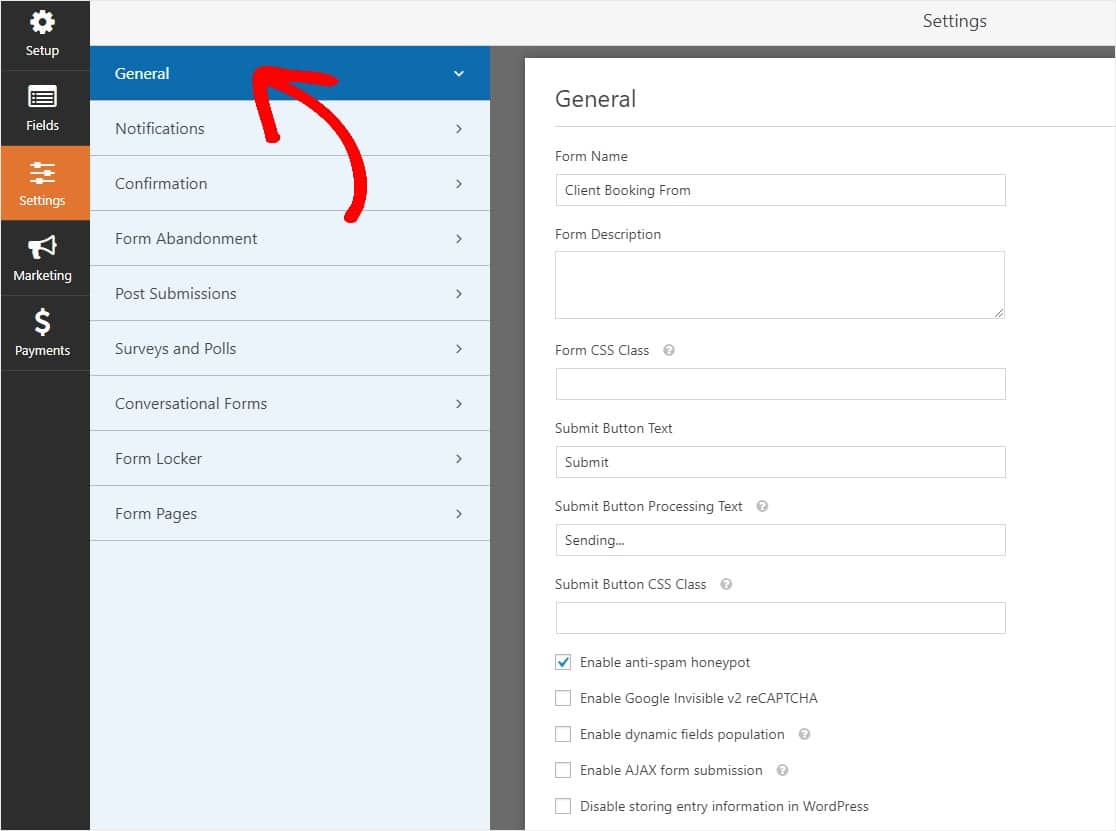Open the Notifications settings section

(x=290, y=129)
